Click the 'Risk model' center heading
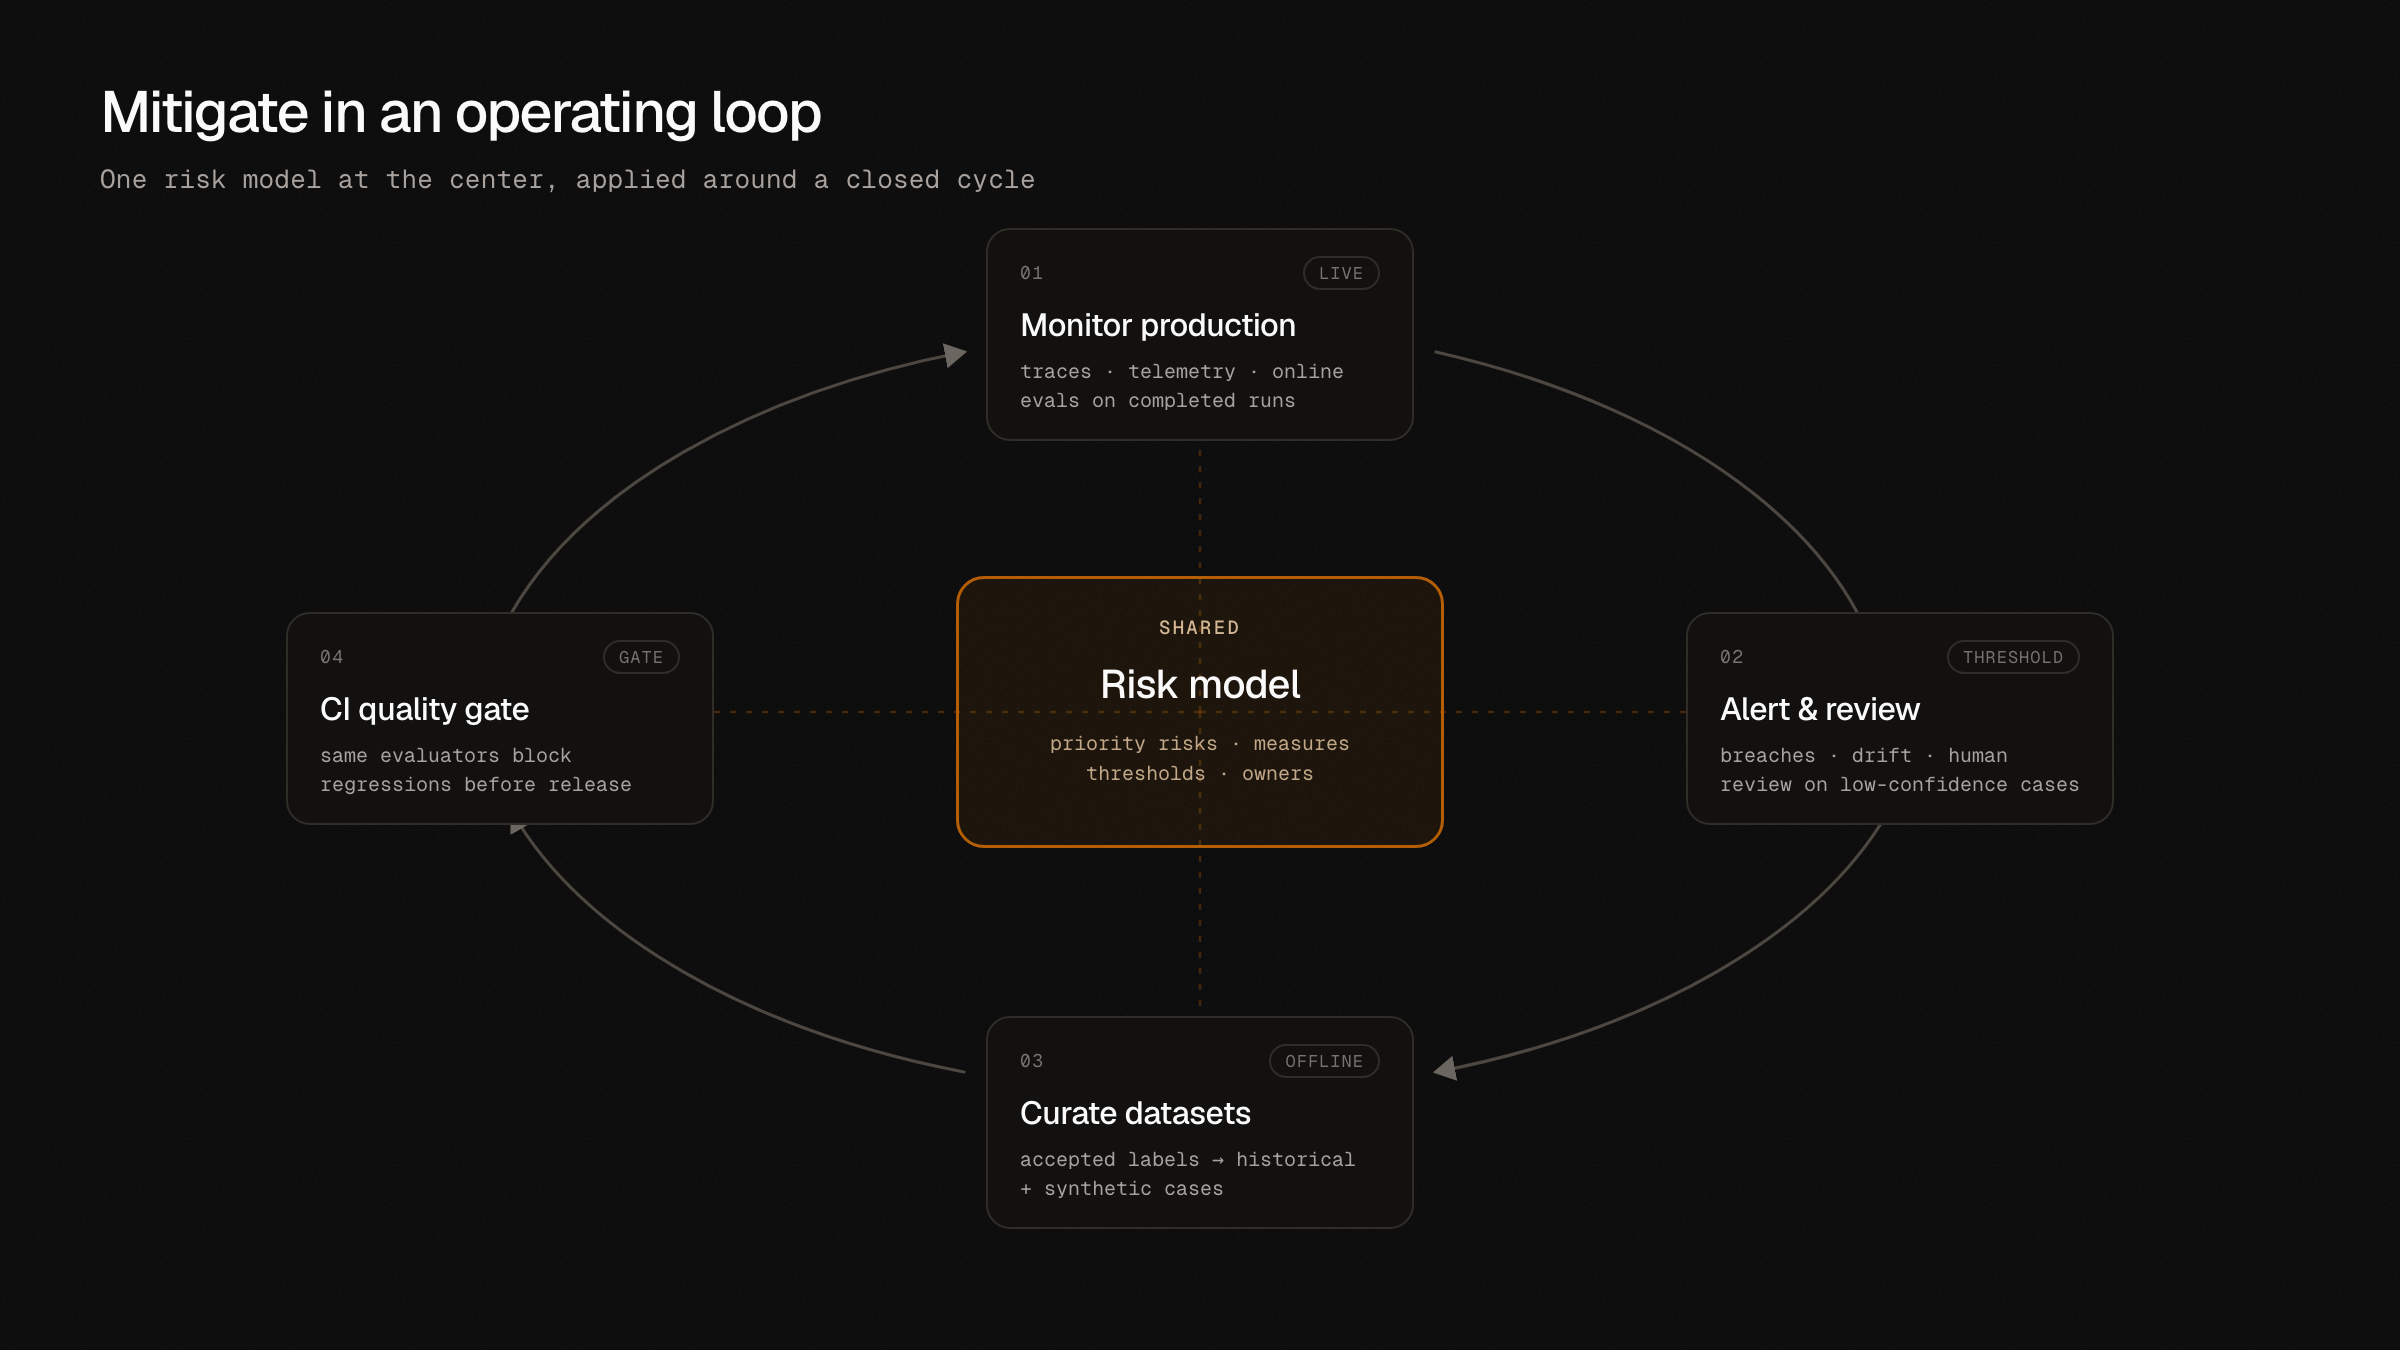The height and width of the screenshot is (1350, 2400). pos(1200,685)
